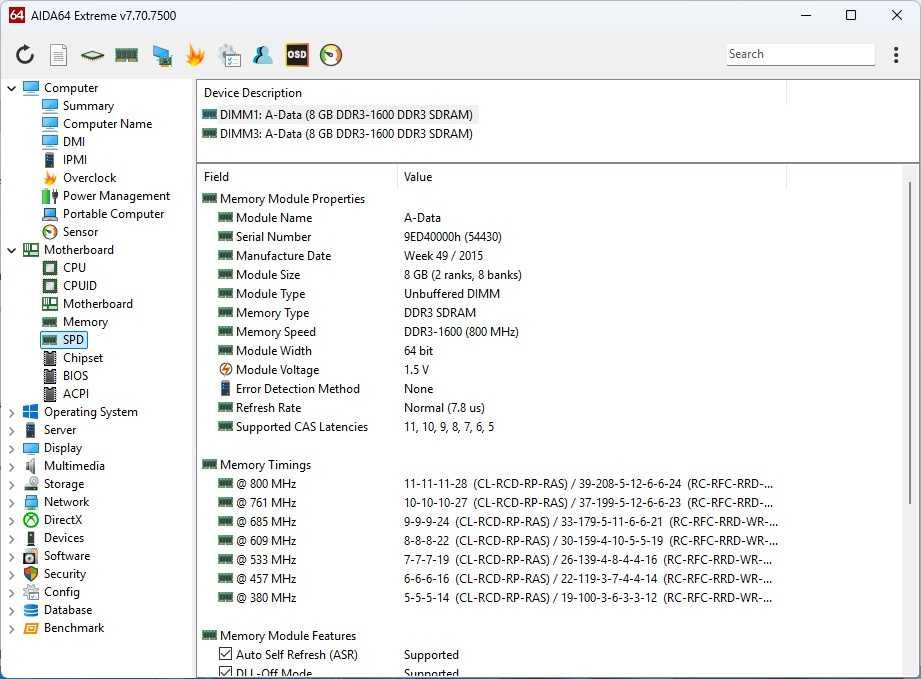Click the Refresh toolbar icon
Image resolution: width=921 pixels, height=679 pixels.
pyautogui.click(x=25, y=55)
